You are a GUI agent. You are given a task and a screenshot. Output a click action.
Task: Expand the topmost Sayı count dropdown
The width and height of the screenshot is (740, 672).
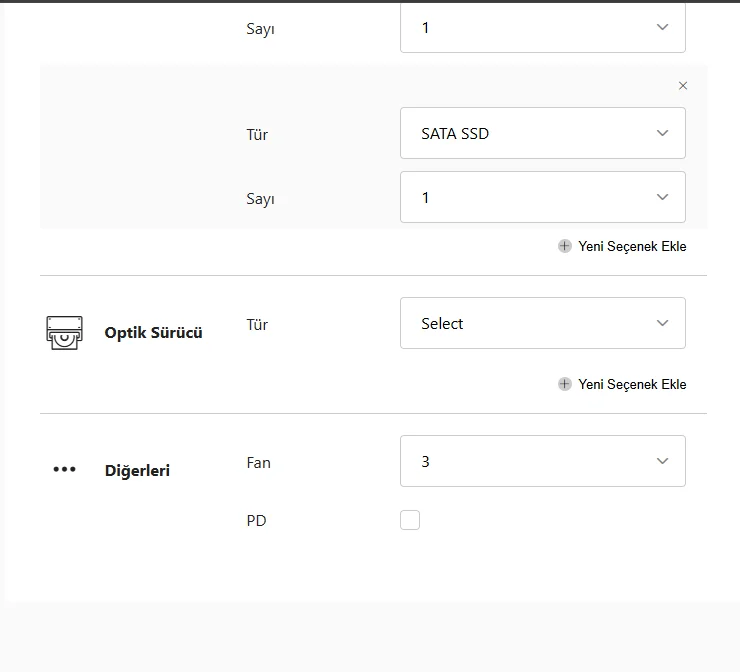542,28
